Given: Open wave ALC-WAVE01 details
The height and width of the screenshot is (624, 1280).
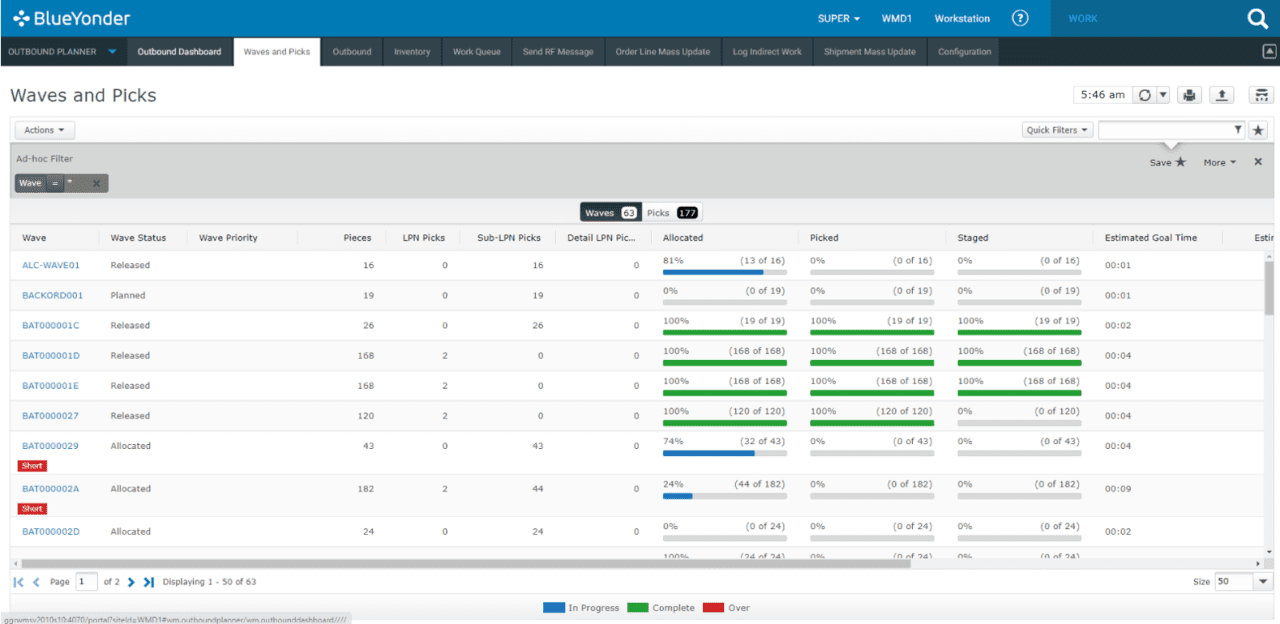Looking at the screenshot, I should tap(51, 265).
